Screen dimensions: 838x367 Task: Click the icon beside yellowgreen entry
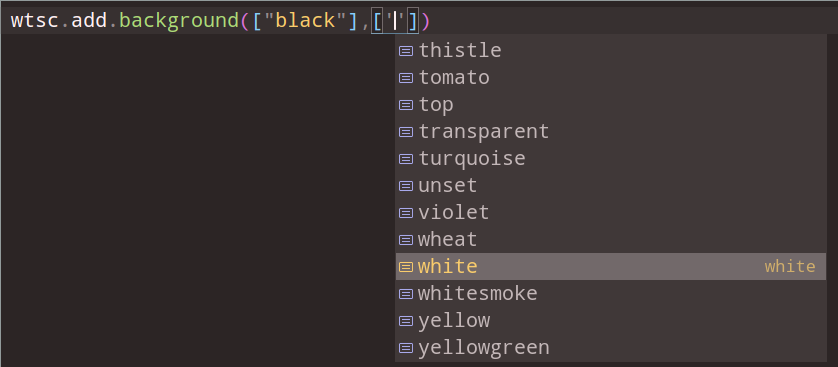click(406, 348)
